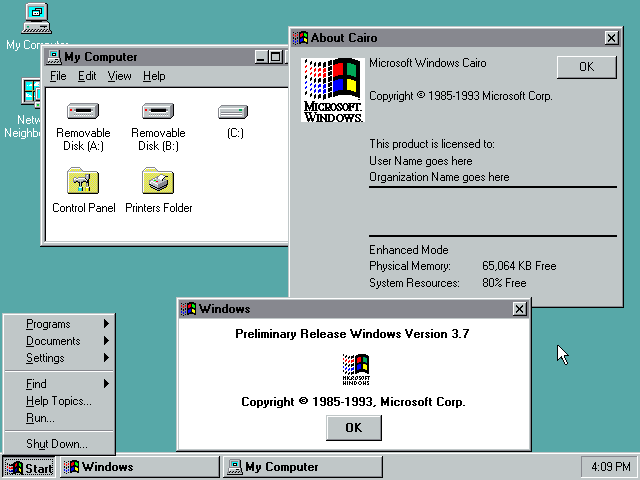Click the small Windows logo in version dialog

point(356,369)
